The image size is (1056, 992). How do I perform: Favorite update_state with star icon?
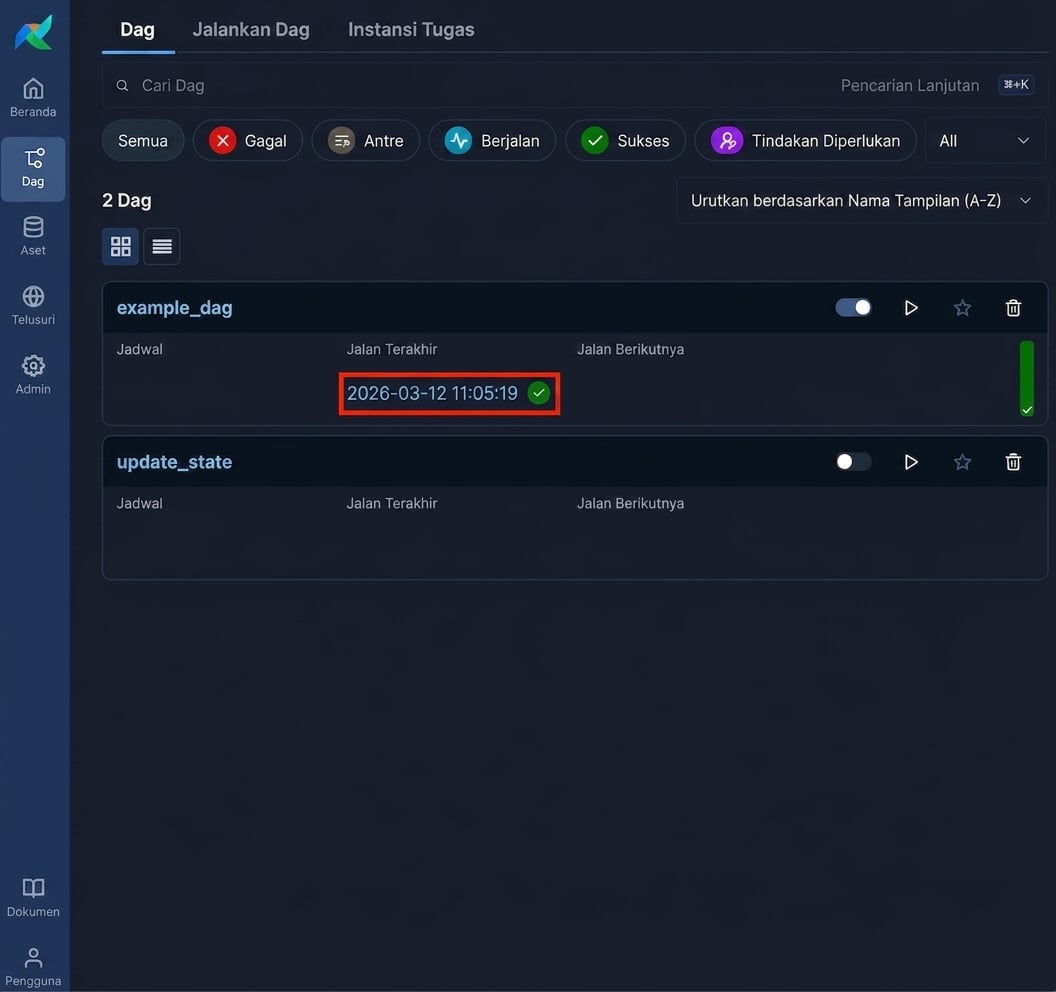[x=962, y=462]
